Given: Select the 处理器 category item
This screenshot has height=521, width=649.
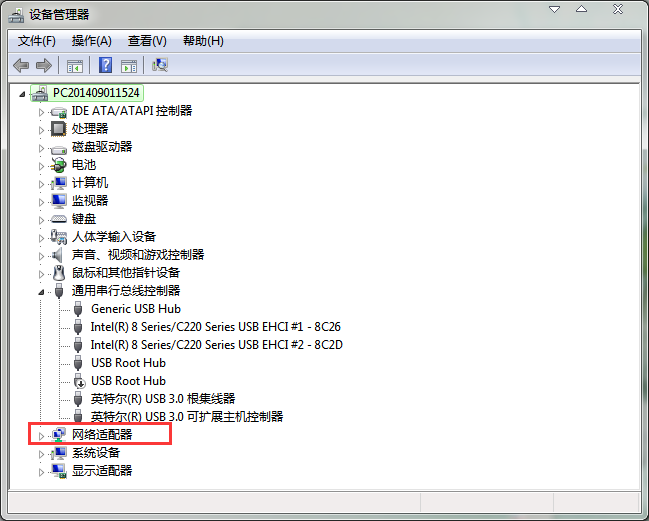Looking at the screenshot, I should [90, 129].
